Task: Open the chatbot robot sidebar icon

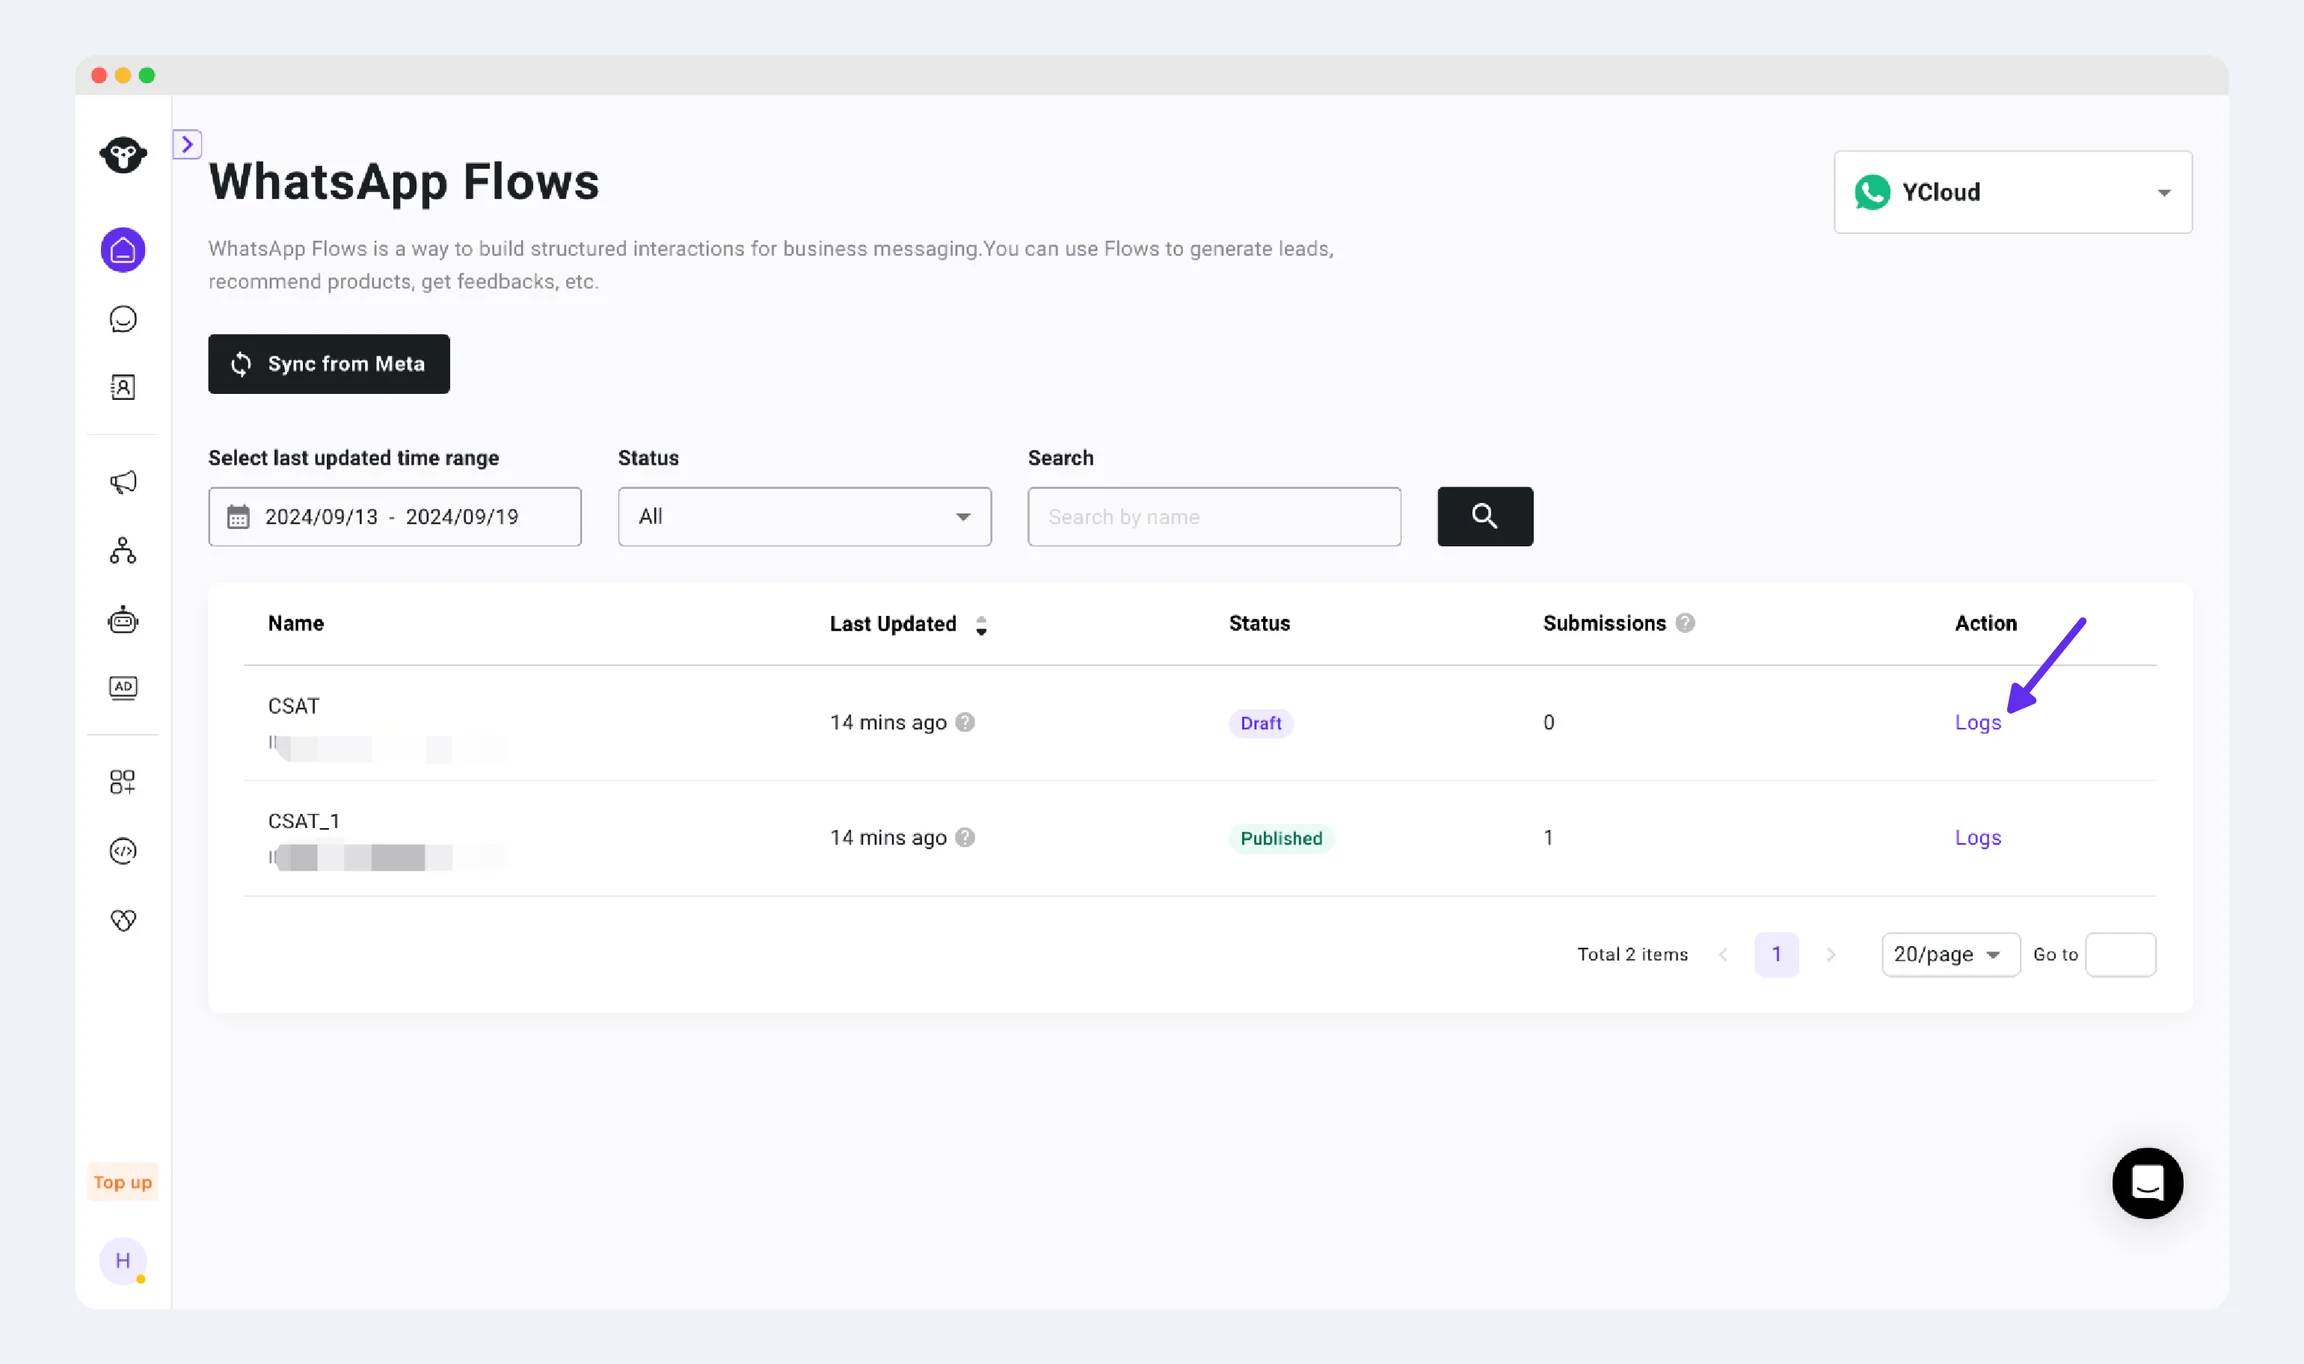Action: [123, 620]
